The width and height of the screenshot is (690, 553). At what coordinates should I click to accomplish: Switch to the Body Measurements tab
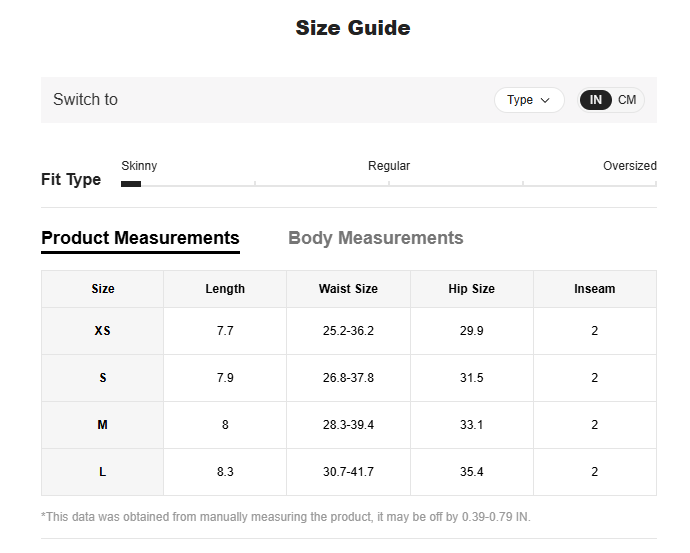375,238
